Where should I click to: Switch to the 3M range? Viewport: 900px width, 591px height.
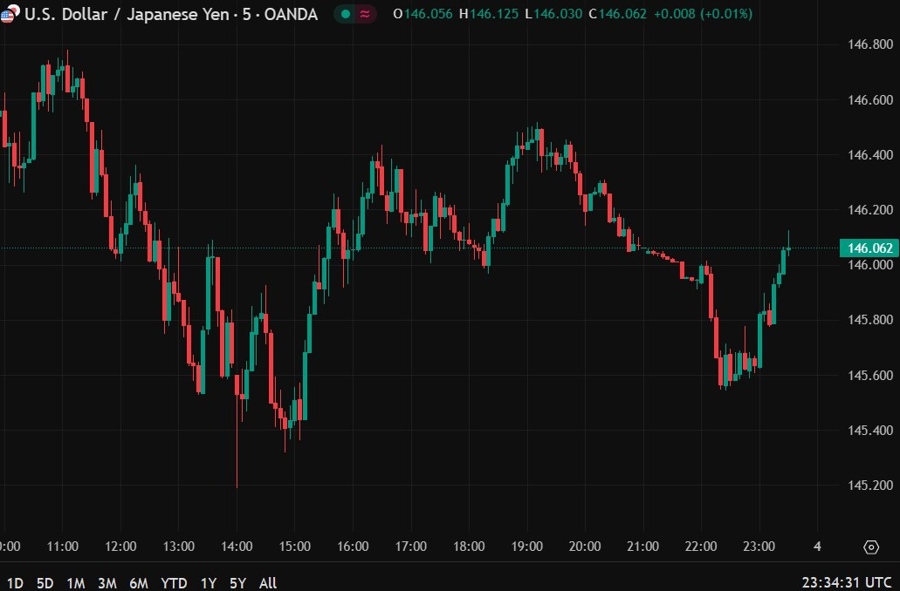(107, 582)
